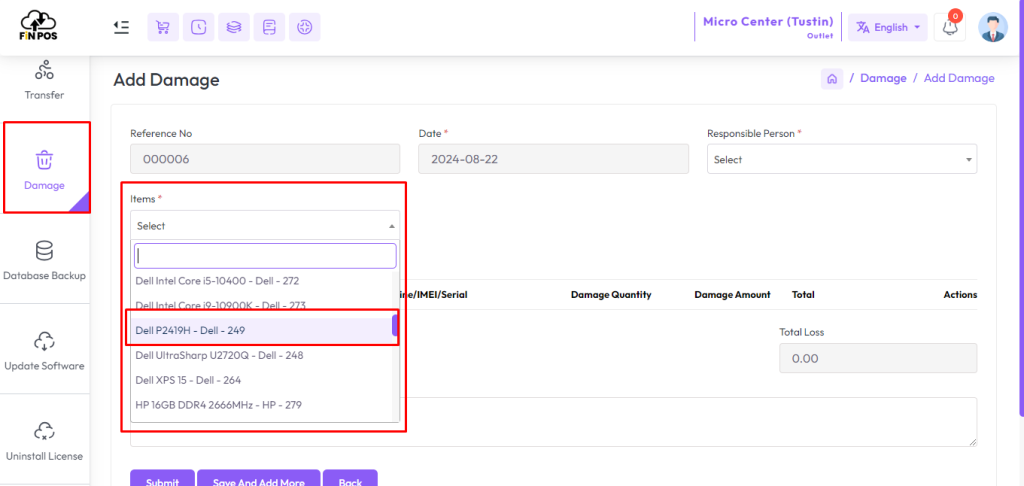This screenshot has width=1024, height=486.
Task: Click the home breadcrumb icon
Action: [832, 78]
